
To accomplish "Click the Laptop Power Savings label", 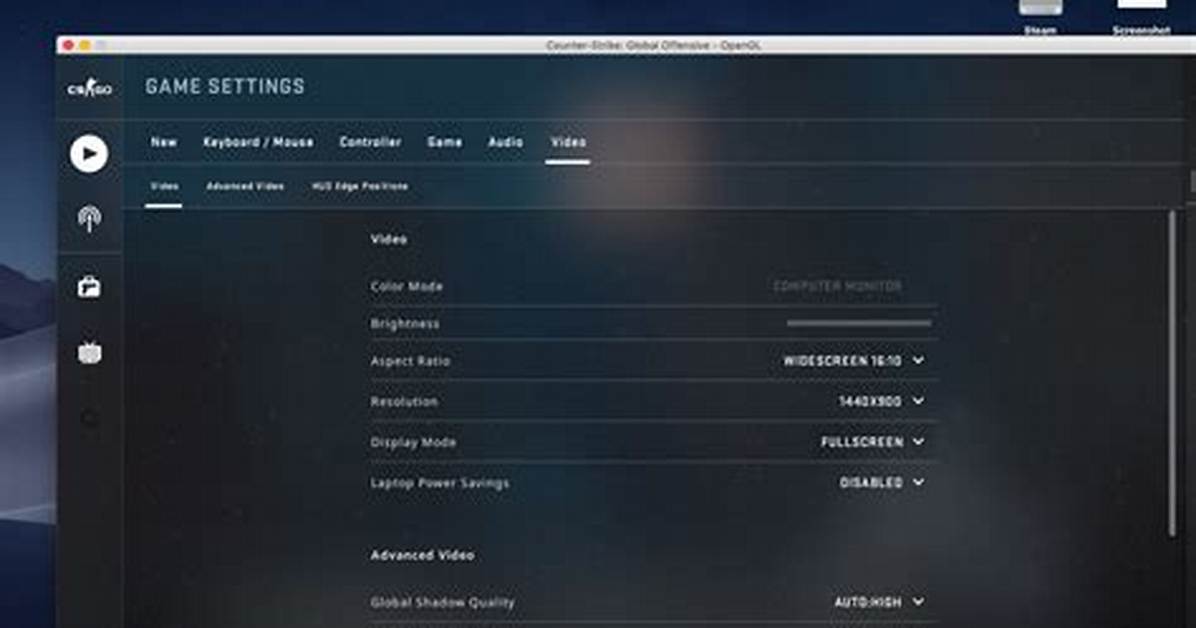I will click(x=439, y=482).
